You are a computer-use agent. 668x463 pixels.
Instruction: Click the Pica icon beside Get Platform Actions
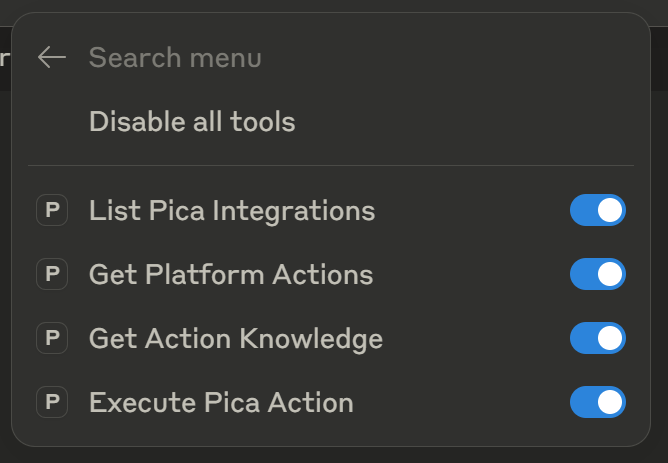tap(52, 275)
